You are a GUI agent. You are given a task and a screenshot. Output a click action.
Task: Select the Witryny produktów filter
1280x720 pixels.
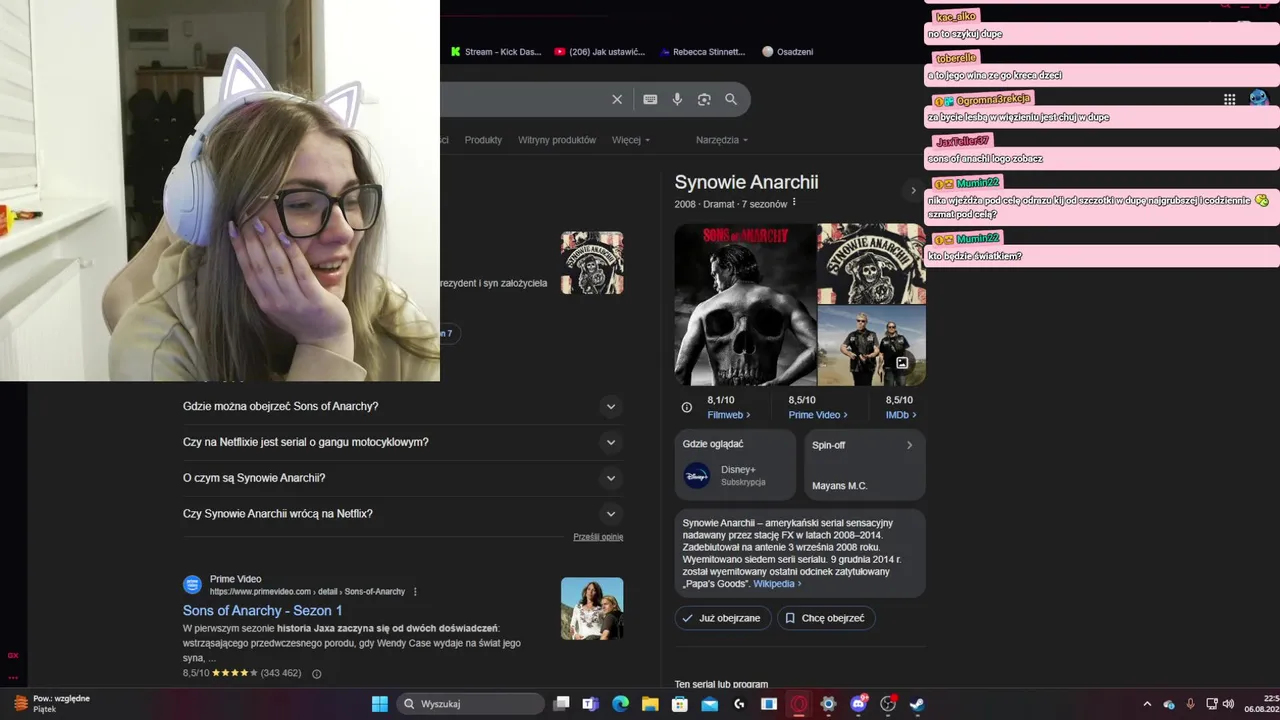pos(557,140)
